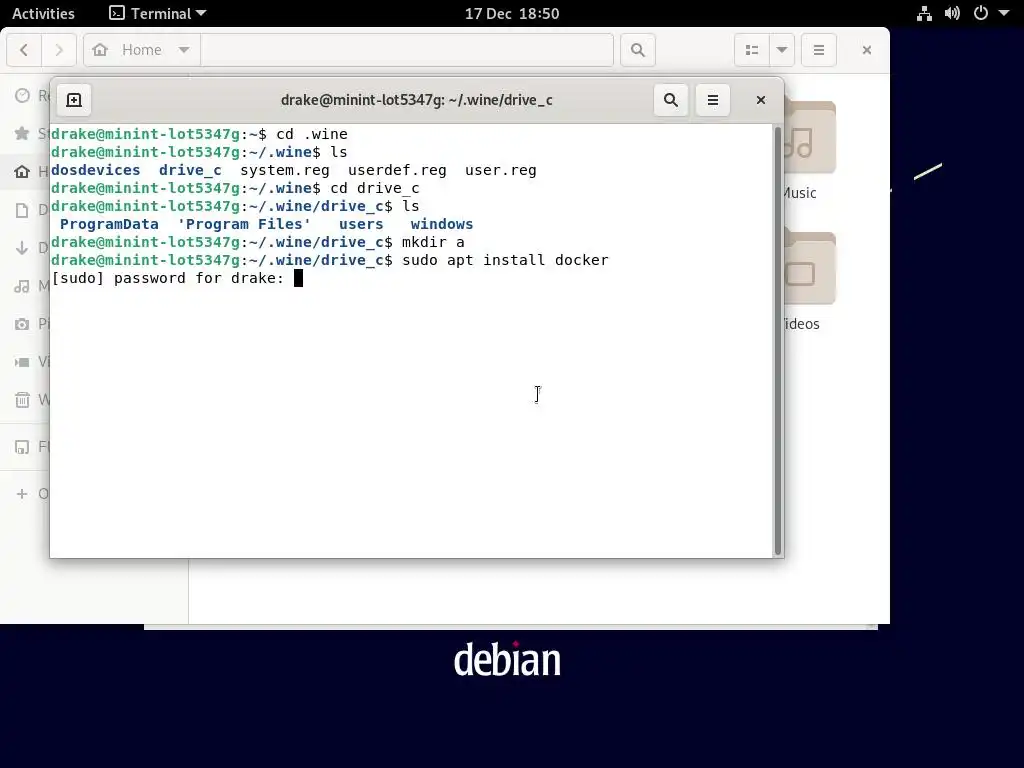Close the Files window
Viewport: 1024px width, 768px height.
(867, 50)
